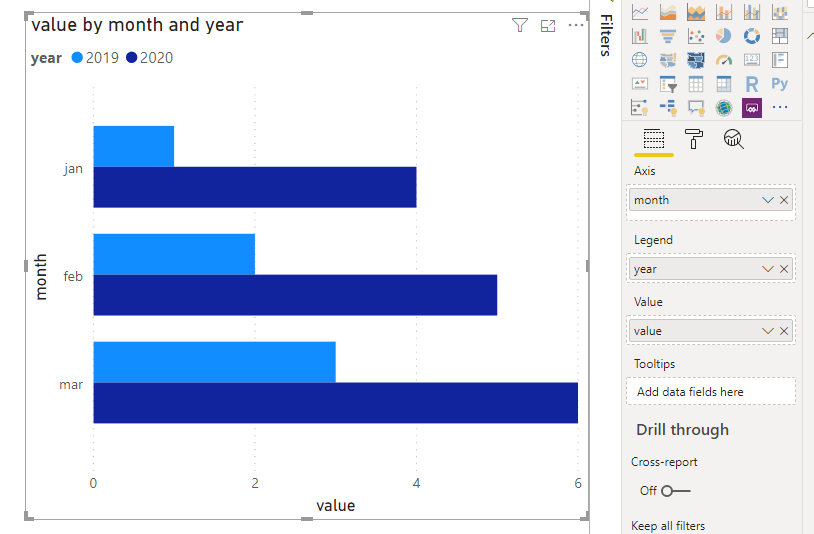The height and width of the screenshot is (534, 814).
Task: Expand the Filters pane
Action: (x=606, y=35)
